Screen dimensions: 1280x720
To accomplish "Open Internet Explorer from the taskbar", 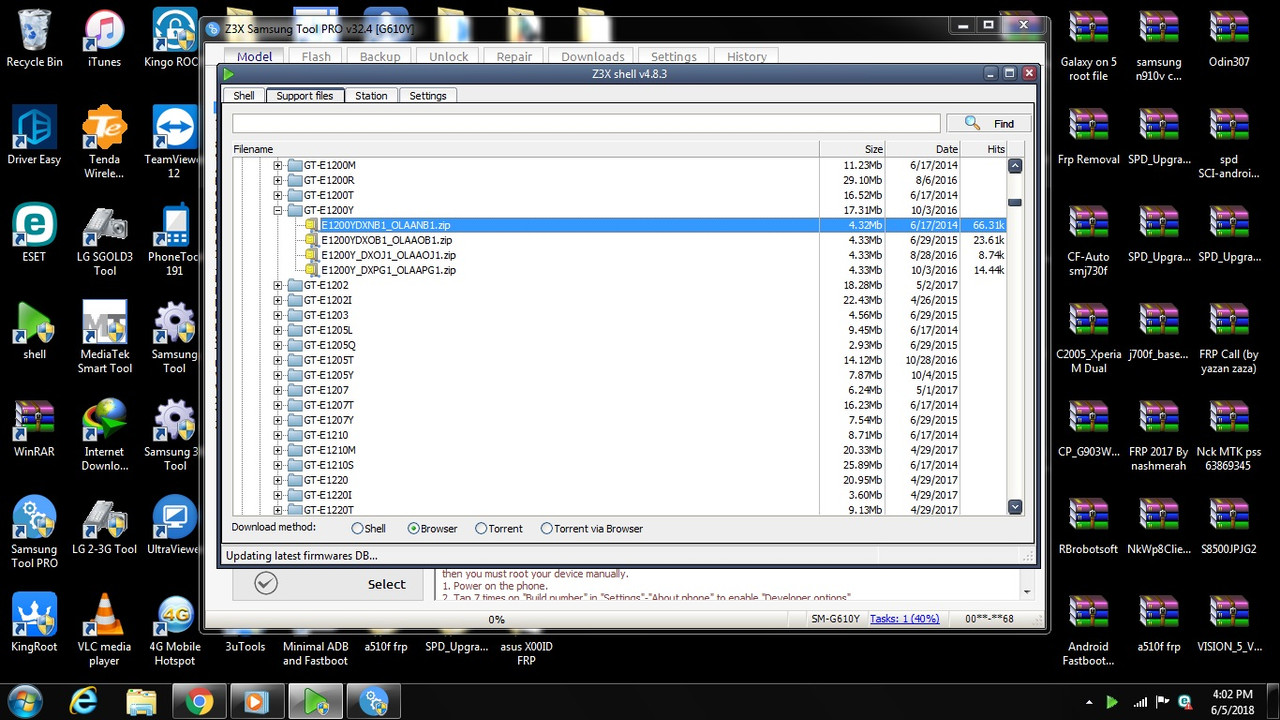I will pos(84,701).
